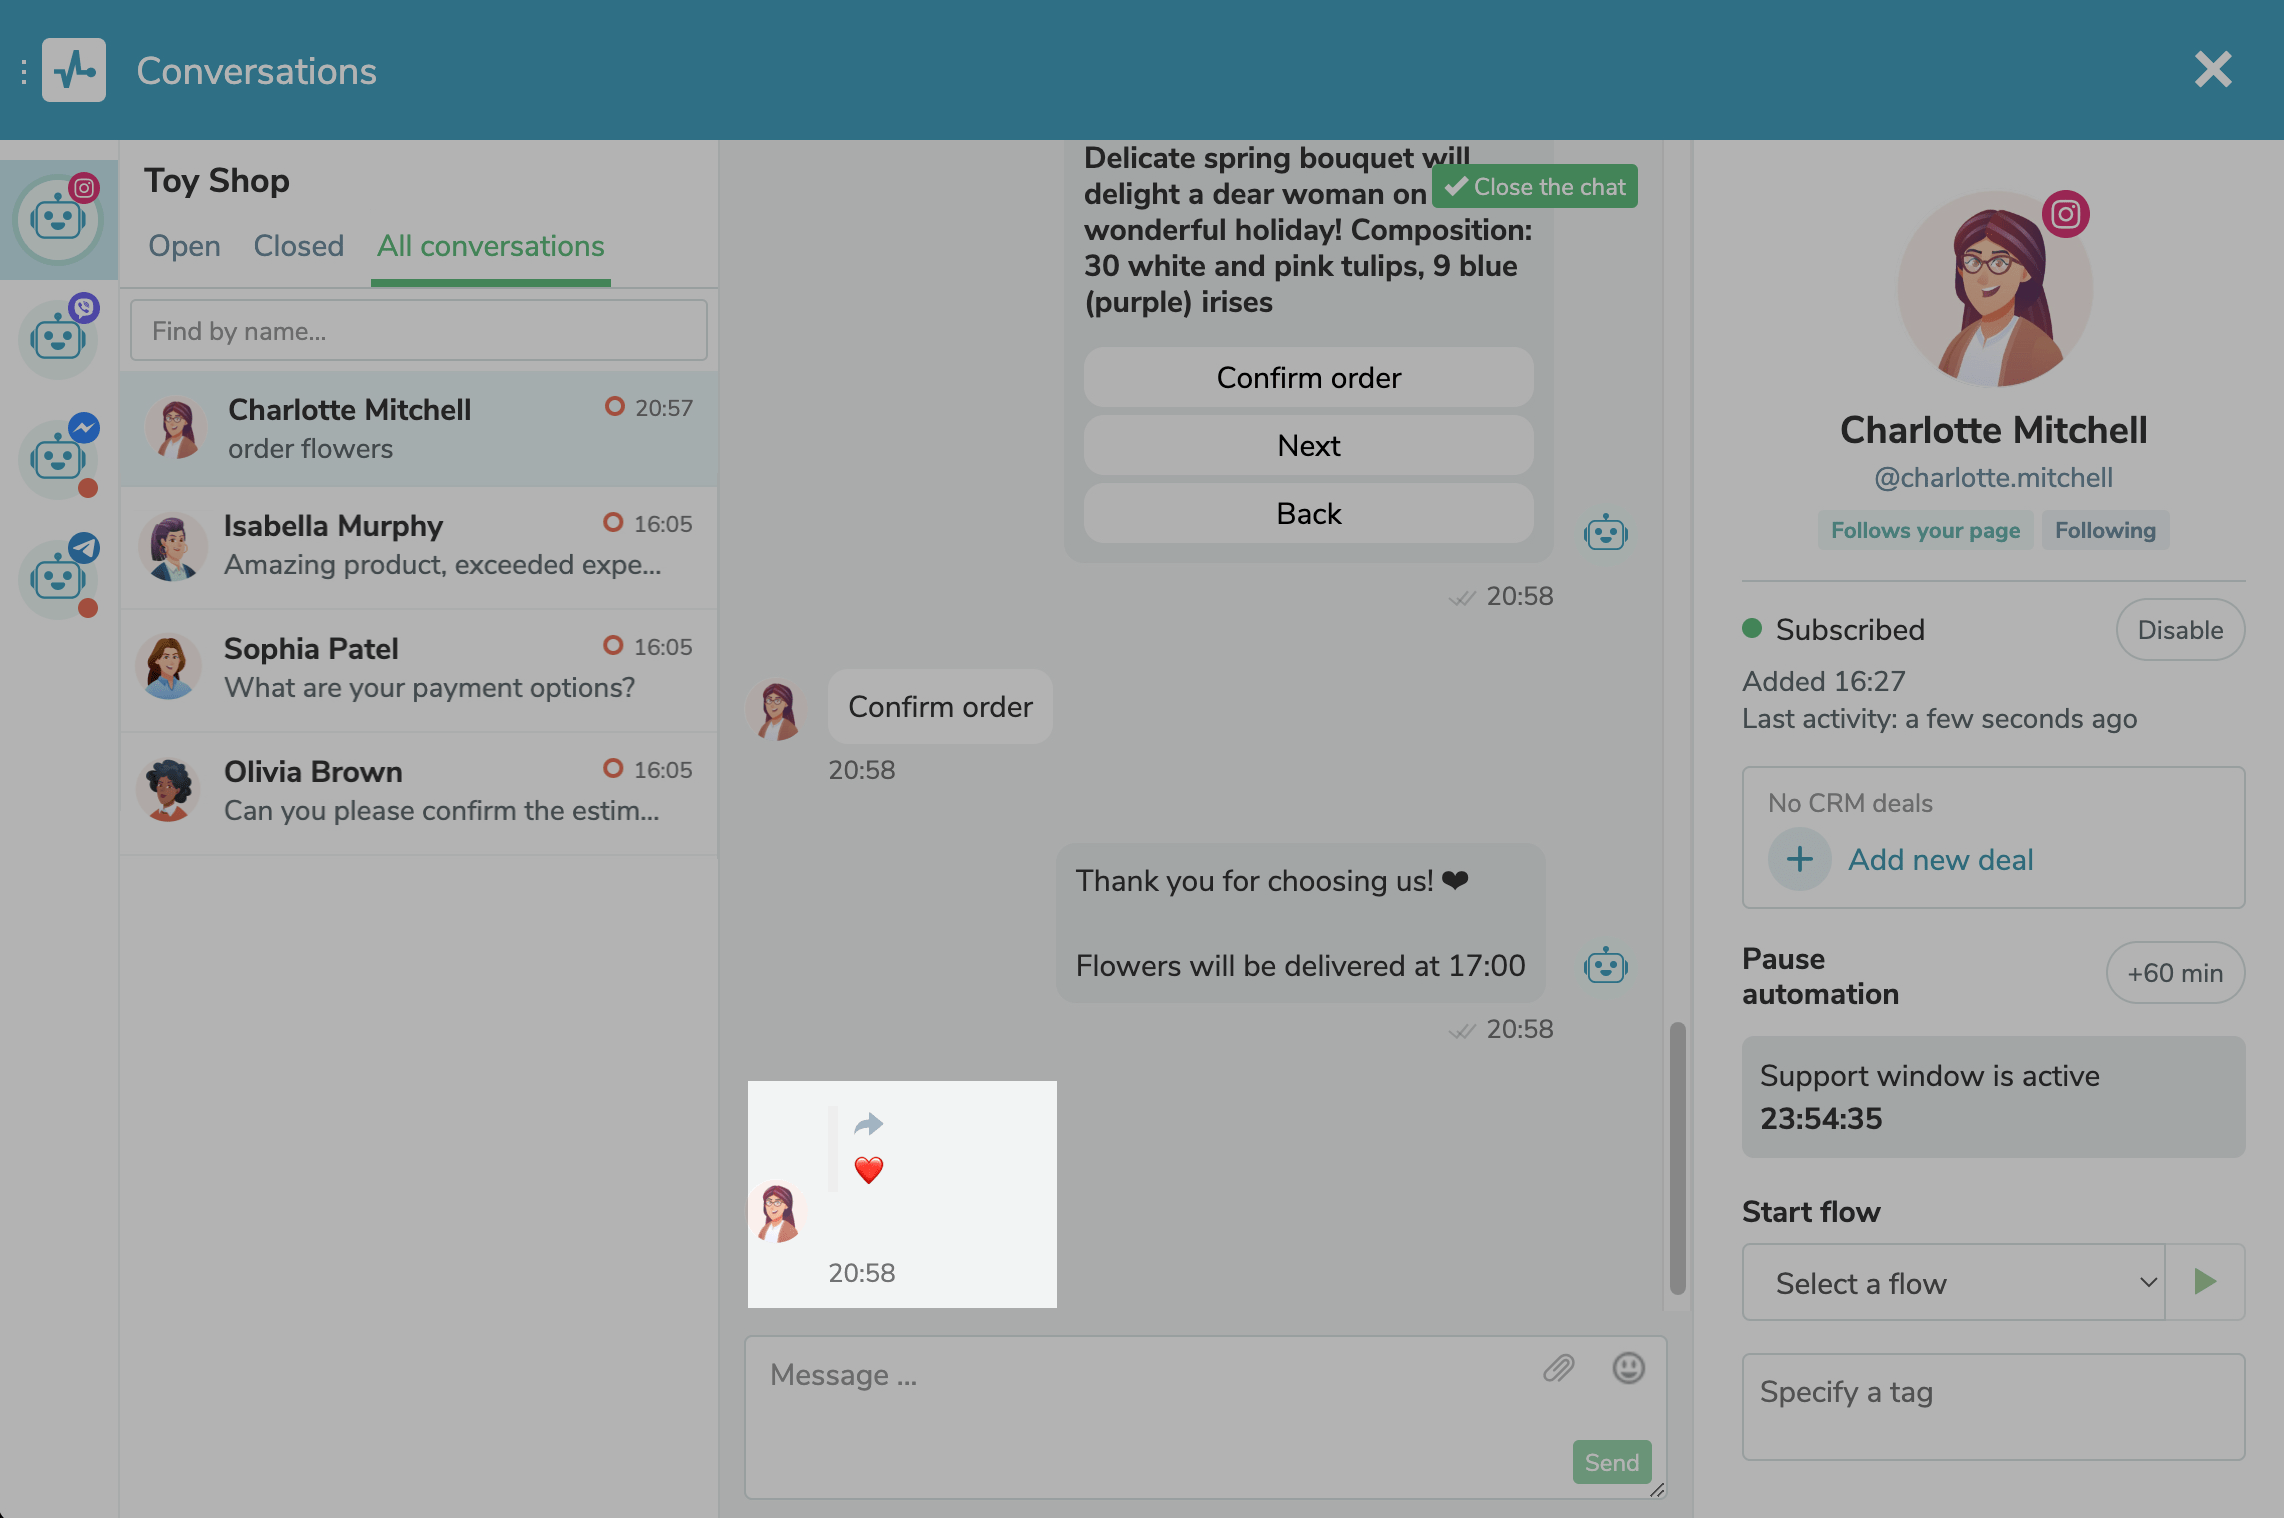Open the Find by name search field
This screenshot has height=1518, width=2284.
(417, 327)
